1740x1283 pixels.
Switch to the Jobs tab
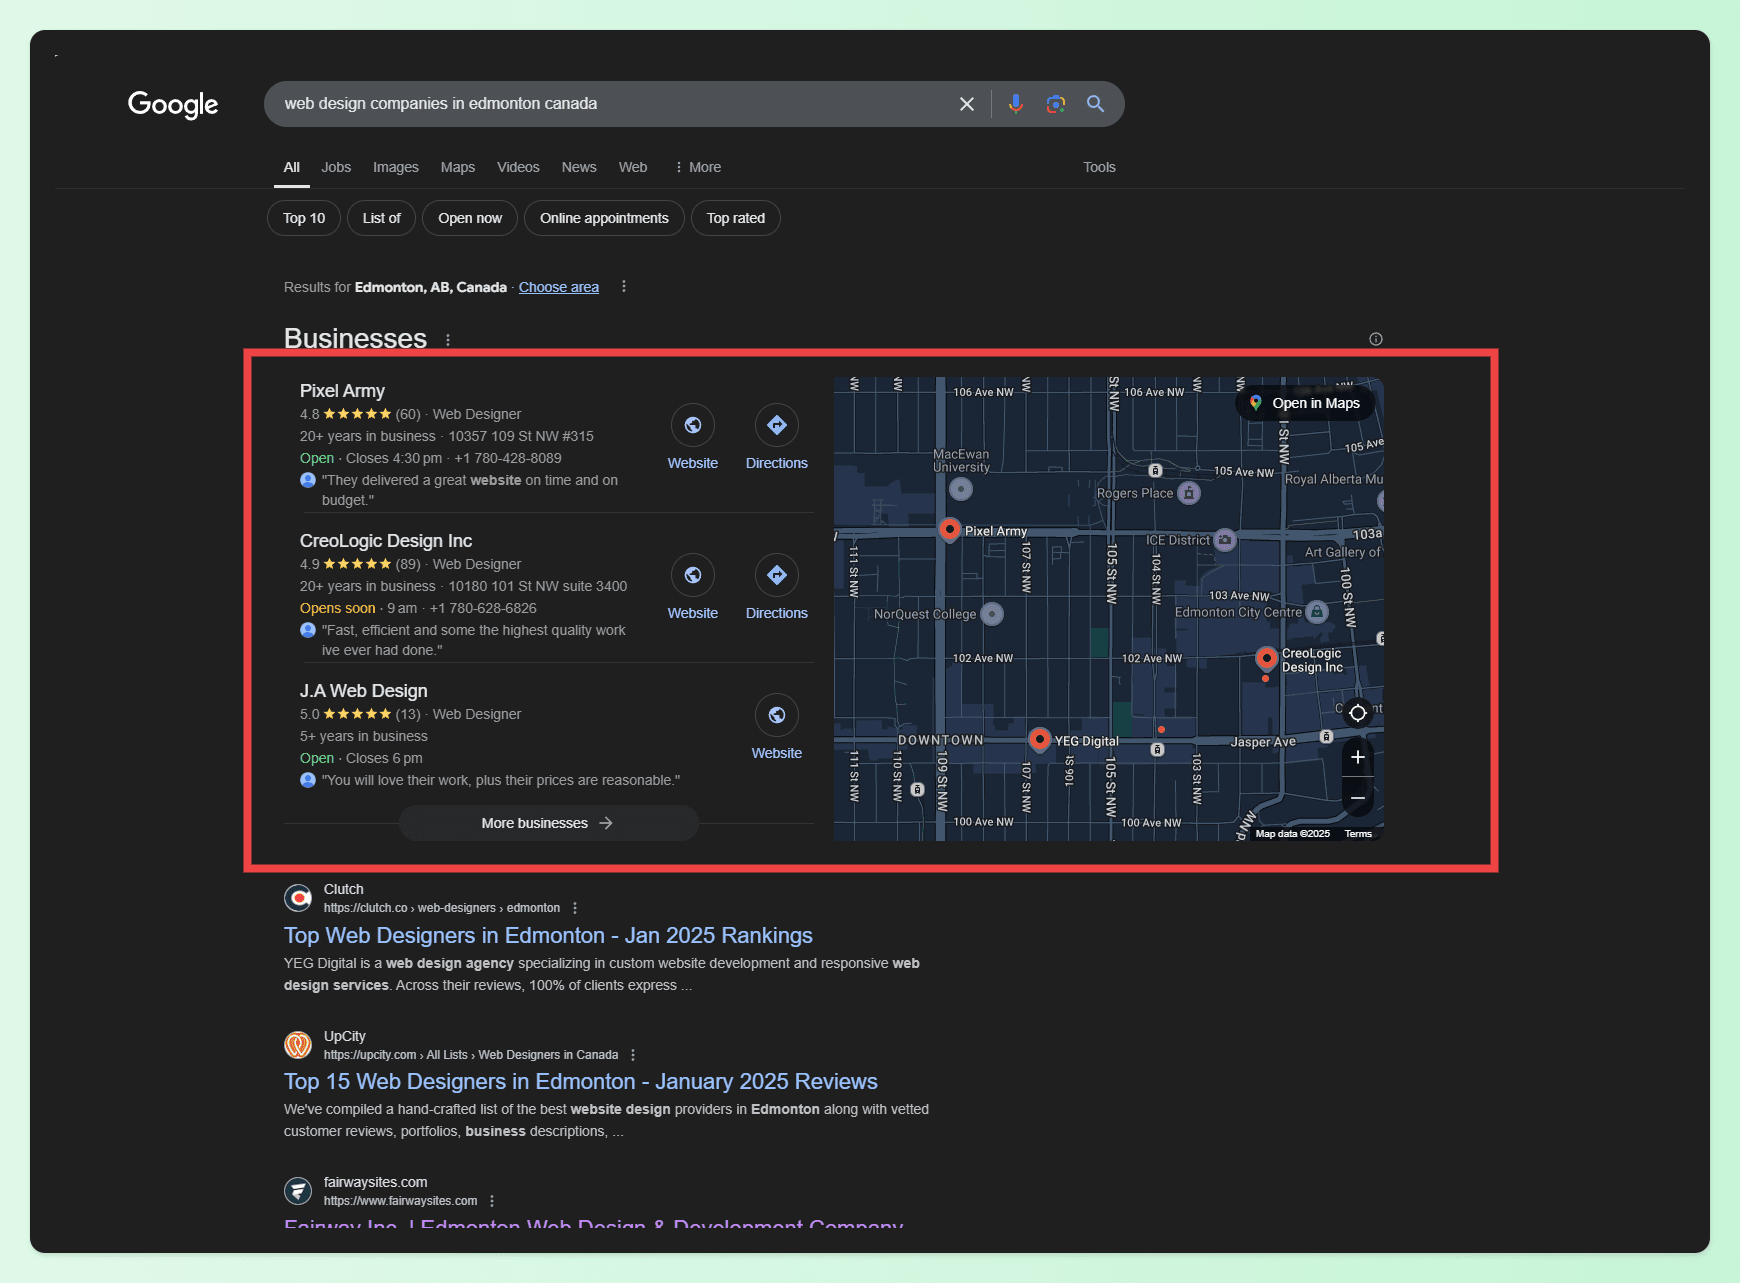tap(336, 167)
